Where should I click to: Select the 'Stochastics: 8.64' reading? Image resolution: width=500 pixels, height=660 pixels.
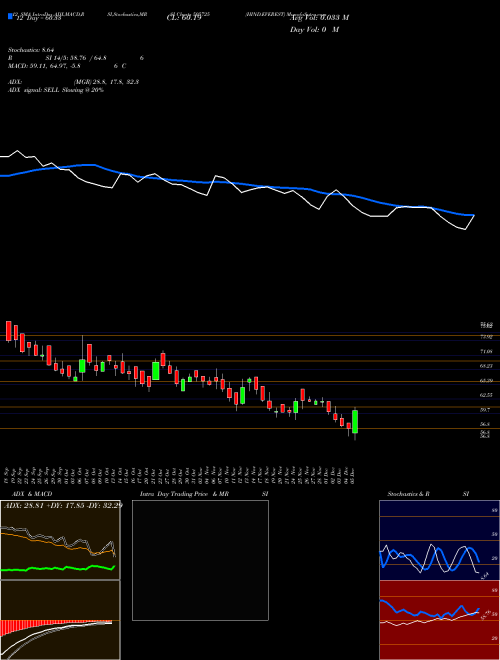click(32, 50)
